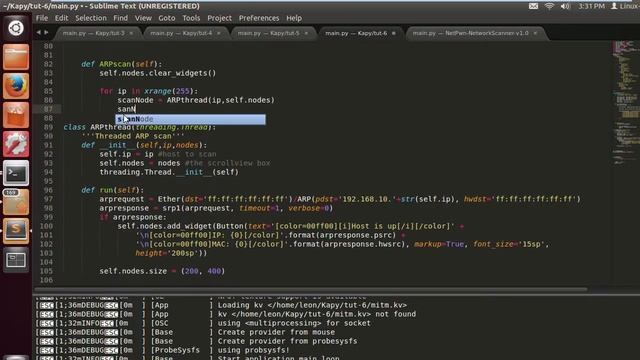Open the Ubuntu Dash home icon
This screenshot has height=360, width=640.
click(16, 28)
